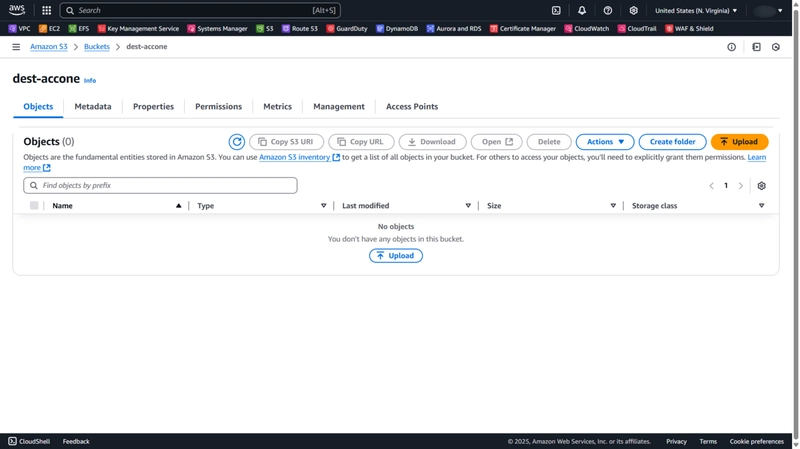Go to Buckets breadcrumb link

click(97, 46)
